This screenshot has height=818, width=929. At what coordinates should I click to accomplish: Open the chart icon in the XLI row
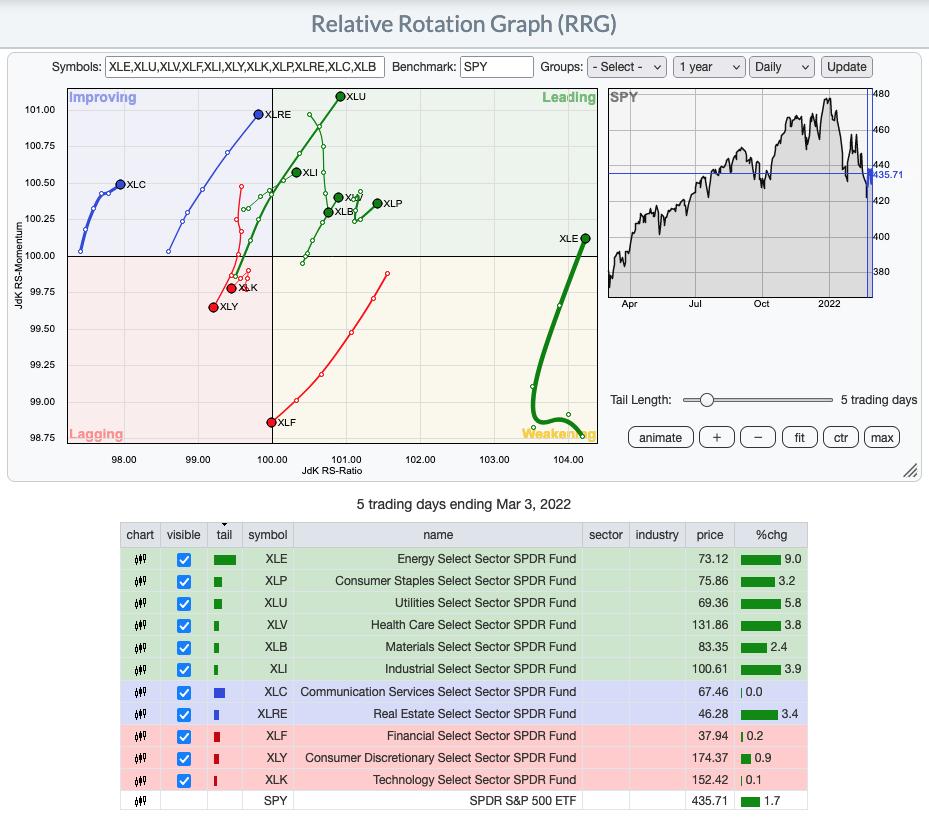pos(140,669)
